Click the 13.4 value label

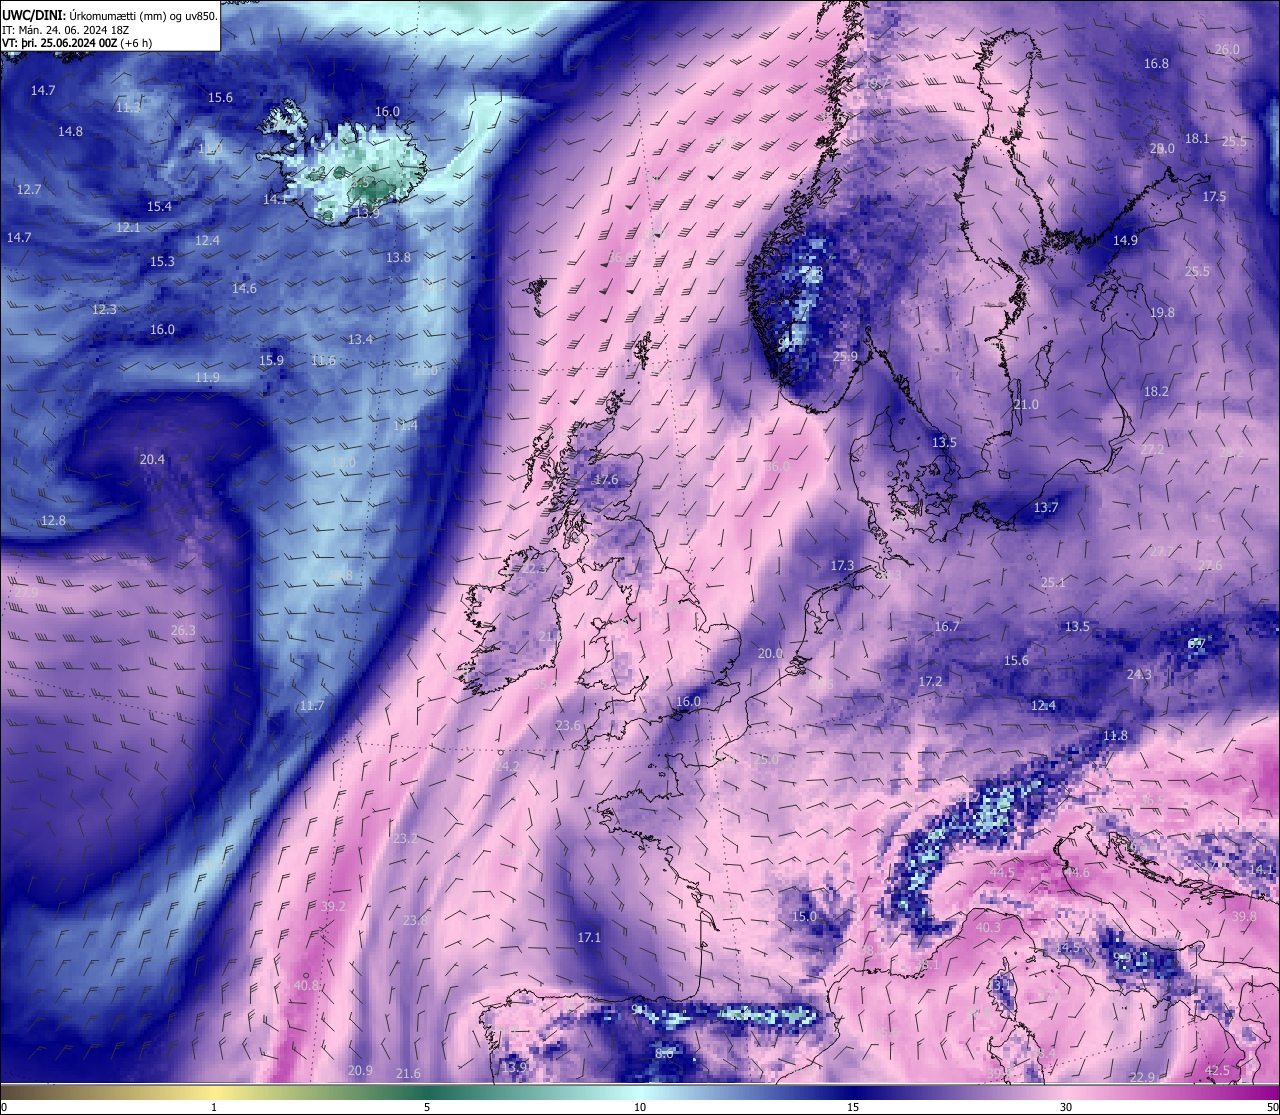[x=360, y=339]
